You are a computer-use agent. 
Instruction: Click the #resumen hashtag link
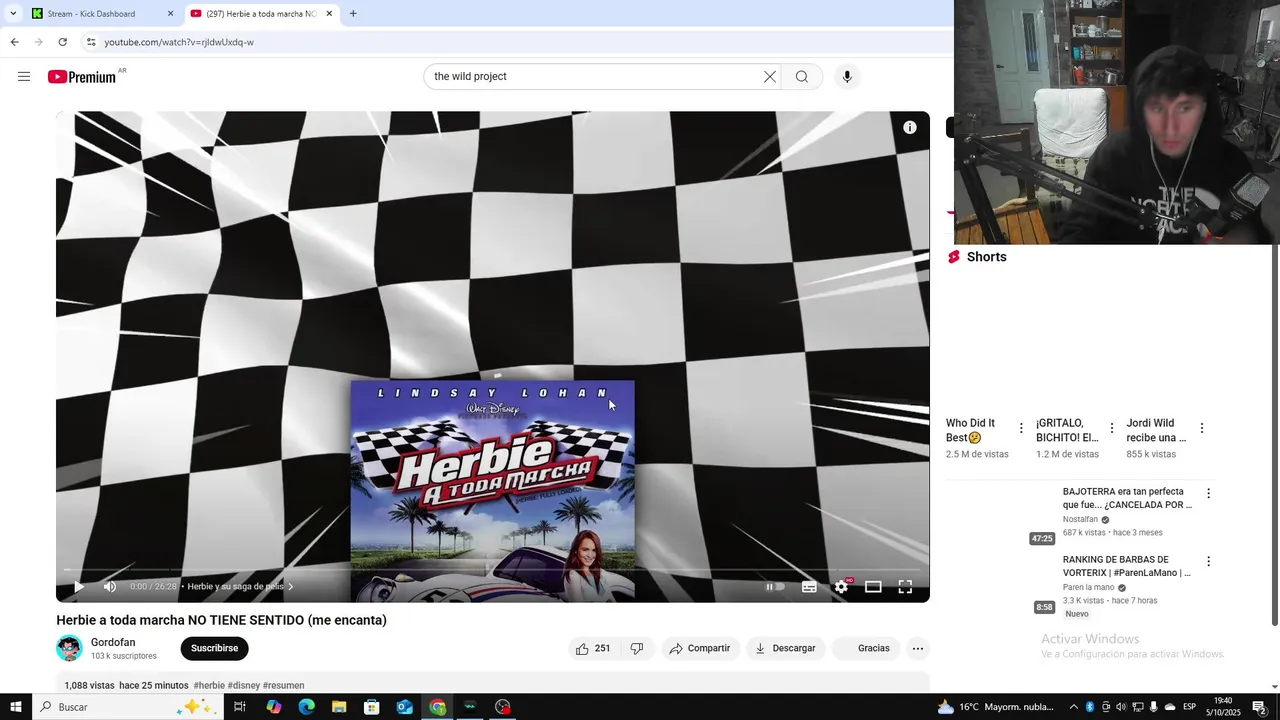pyautogui.click(x=284, y=686)
